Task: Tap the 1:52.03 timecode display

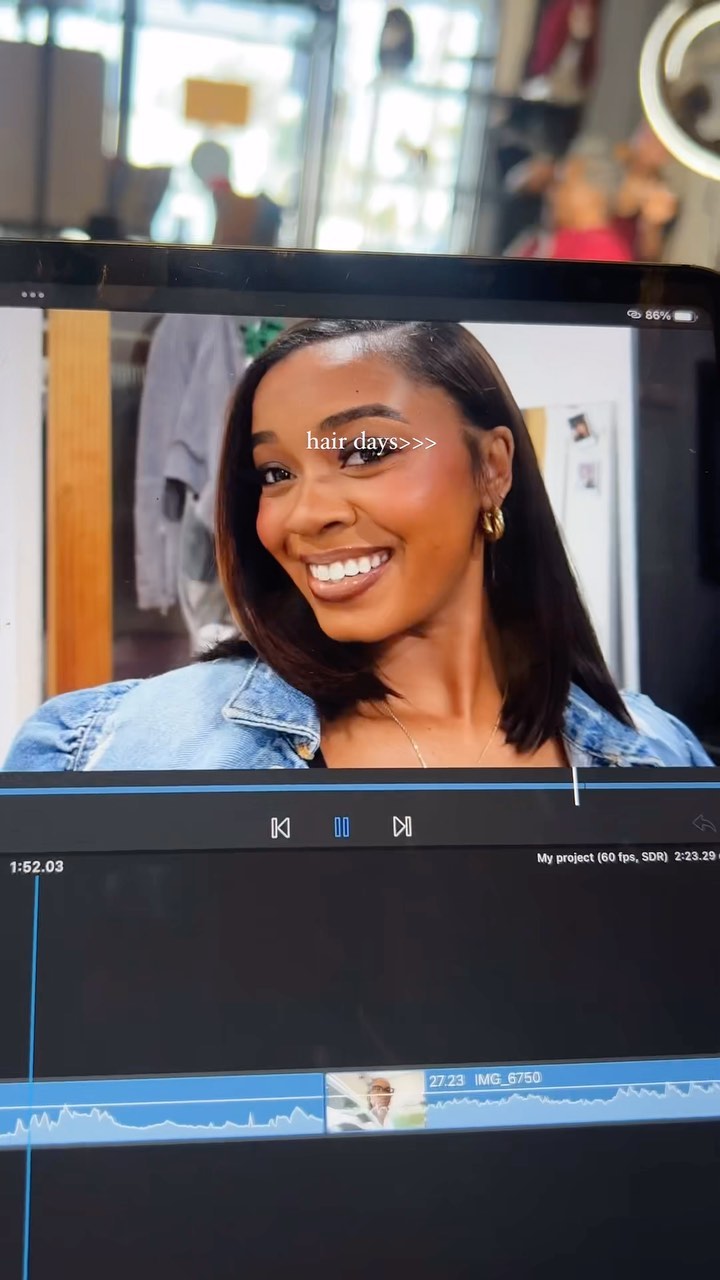Action: [37, 867]
